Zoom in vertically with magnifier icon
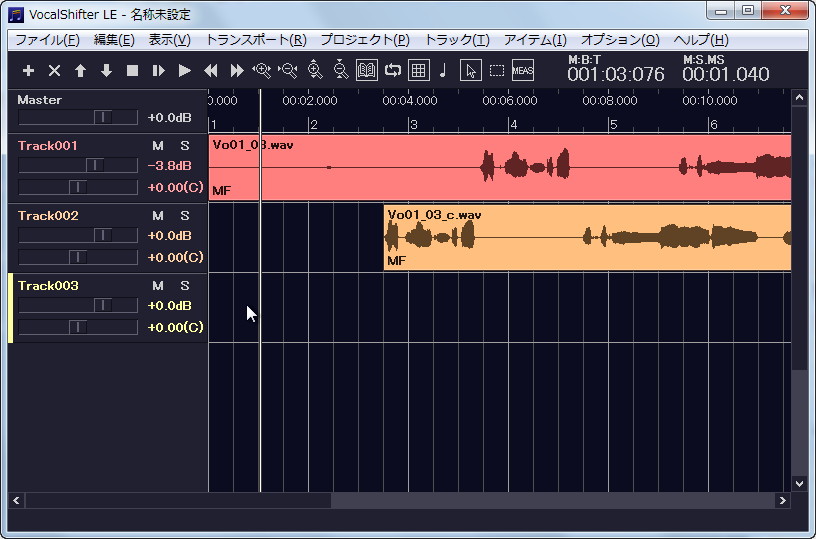Image resolution: width=816 pixels, height=539 pixels. 315,70
